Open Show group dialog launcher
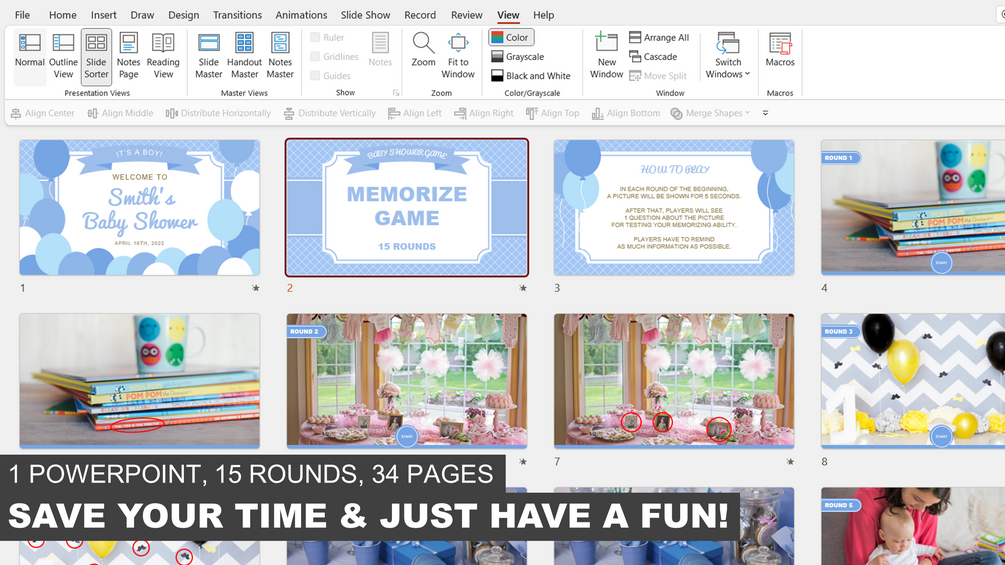This screenshot has height=565, width=1005. (396, 93)
